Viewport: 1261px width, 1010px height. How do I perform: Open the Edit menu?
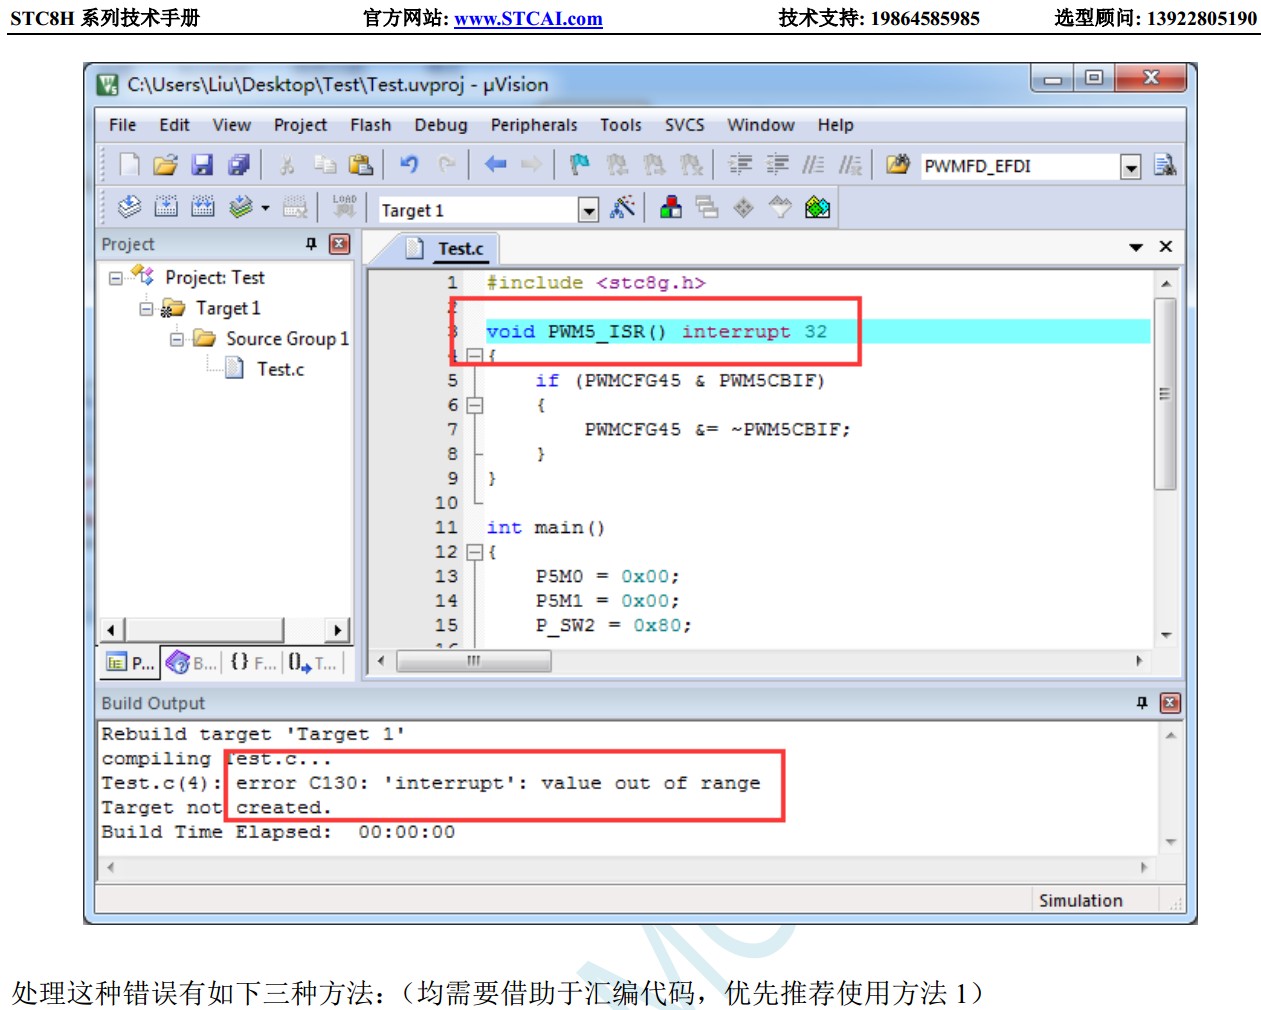pyautogui.click(x=174, y=125)
